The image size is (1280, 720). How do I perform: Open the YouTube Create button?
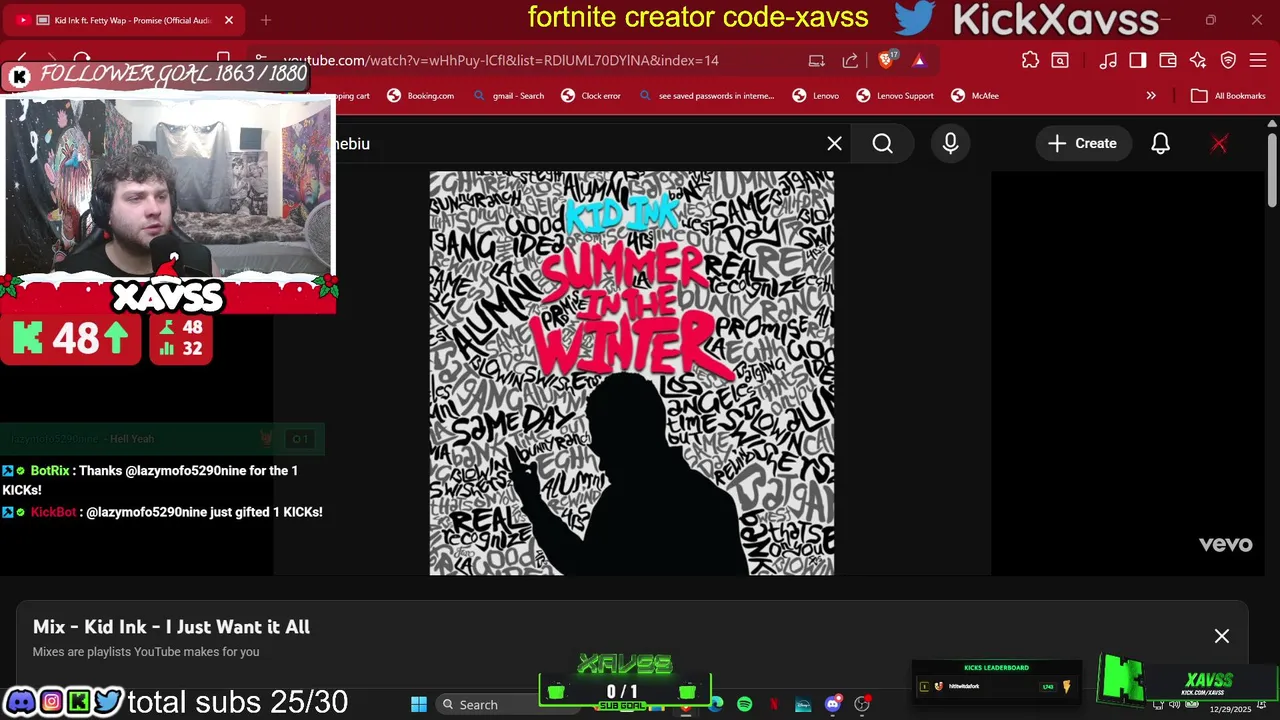coord(1082,144)
